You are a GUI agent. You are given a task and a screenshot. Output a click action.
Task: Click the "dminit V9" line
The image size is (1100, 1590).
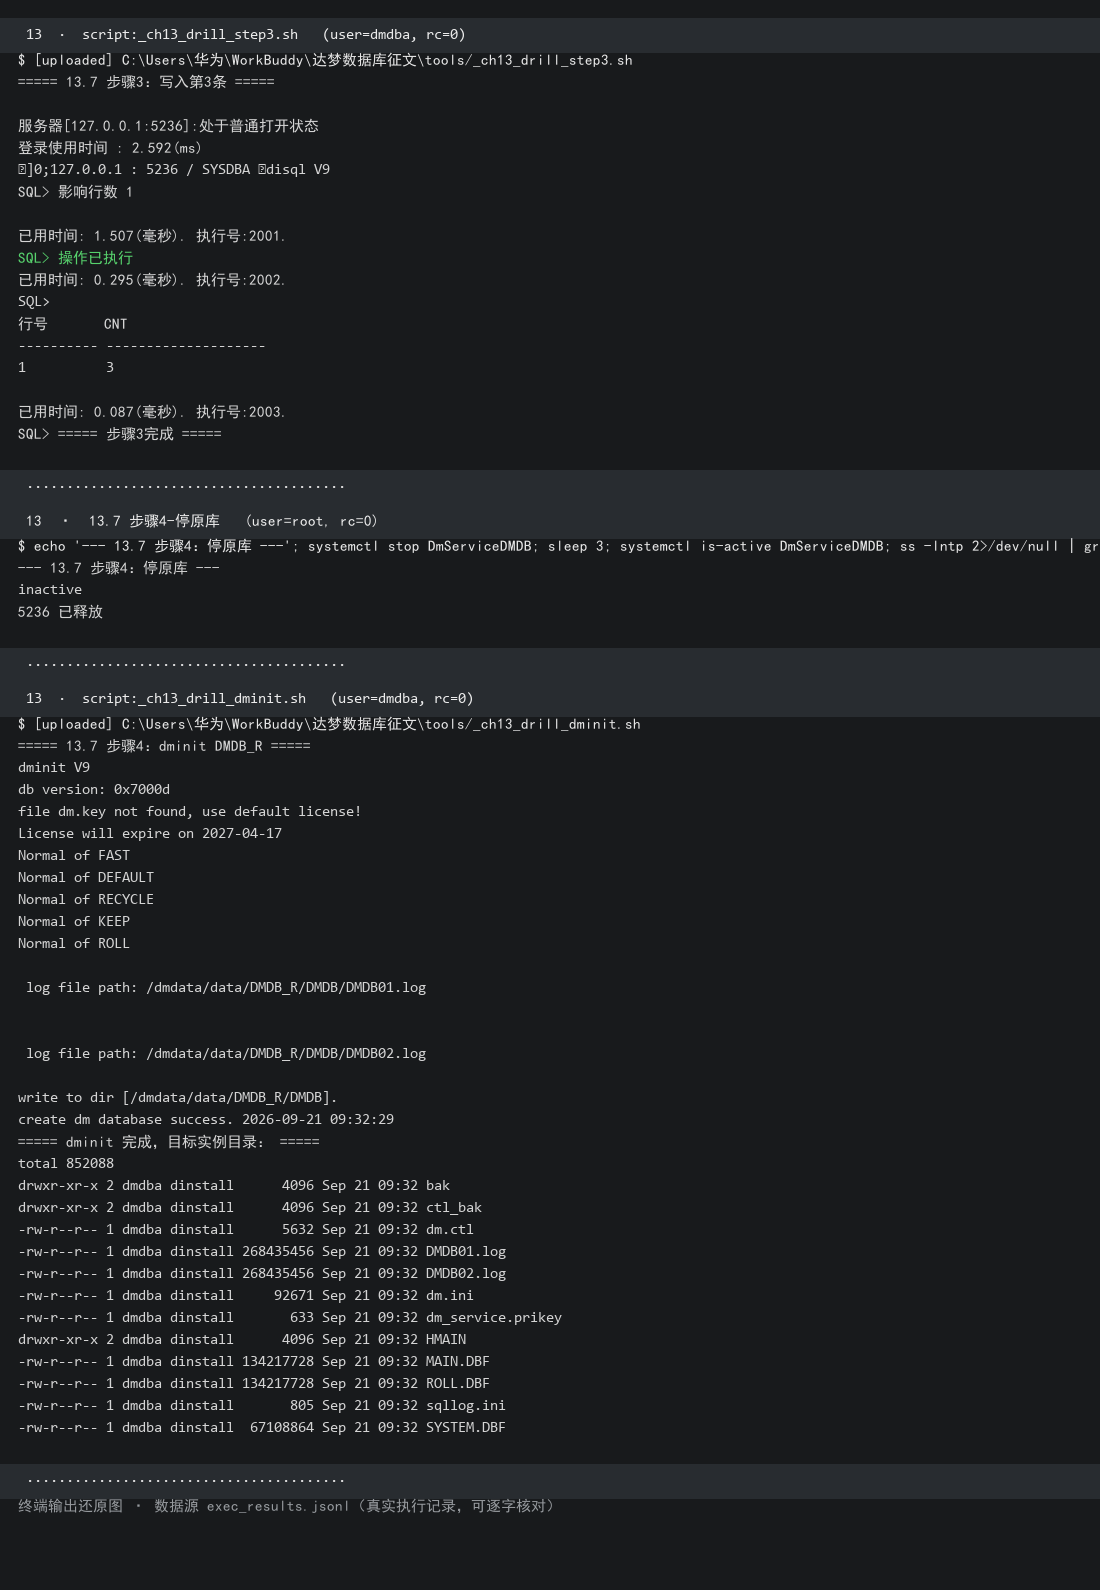click(x=54, y=767)
